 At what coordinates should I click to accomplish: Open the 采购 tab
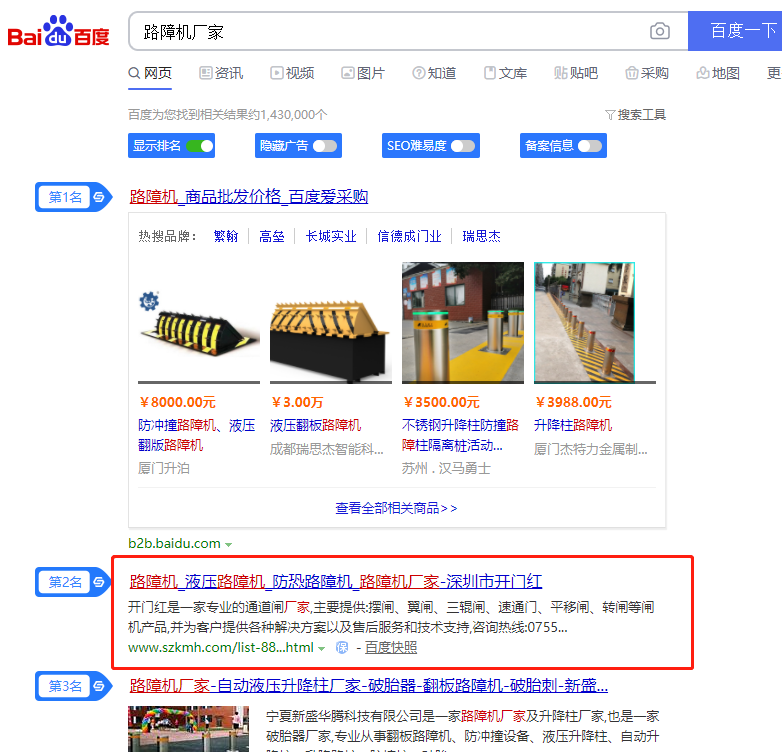pos(646,73)
